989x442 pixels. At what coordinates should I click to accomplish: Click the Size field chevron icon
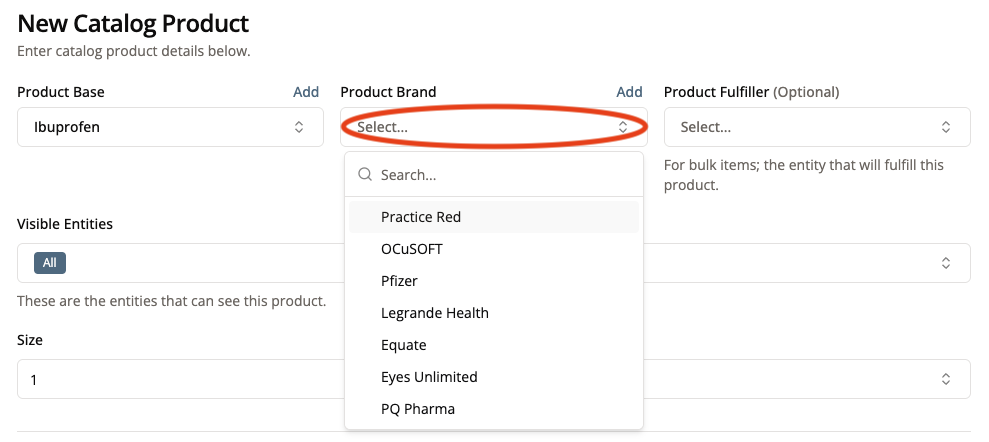click(946, 380)
